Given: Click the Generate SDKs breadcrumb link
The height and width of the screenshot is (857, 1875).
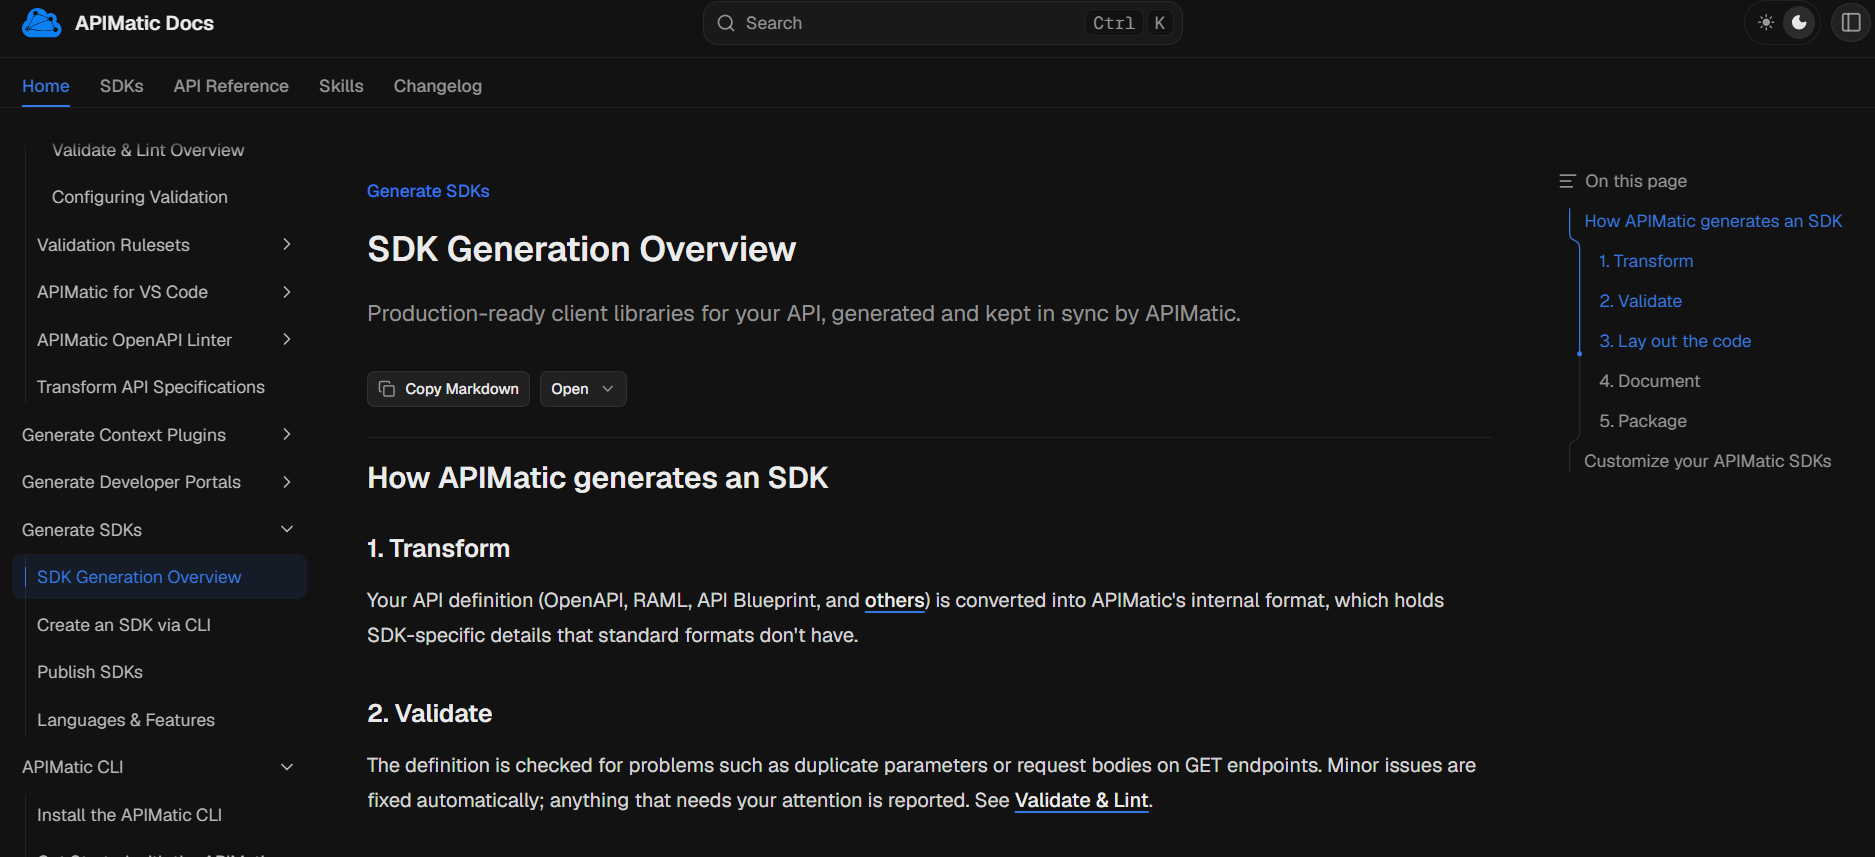Looking at the screenshot, I should (428, 191).
